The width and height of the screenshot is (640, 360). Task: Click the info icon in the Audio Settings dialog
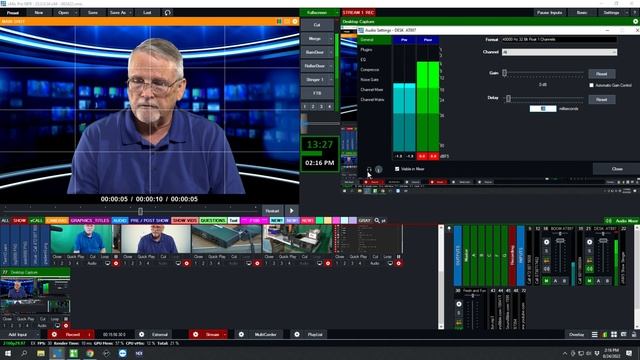pos(378,169)
